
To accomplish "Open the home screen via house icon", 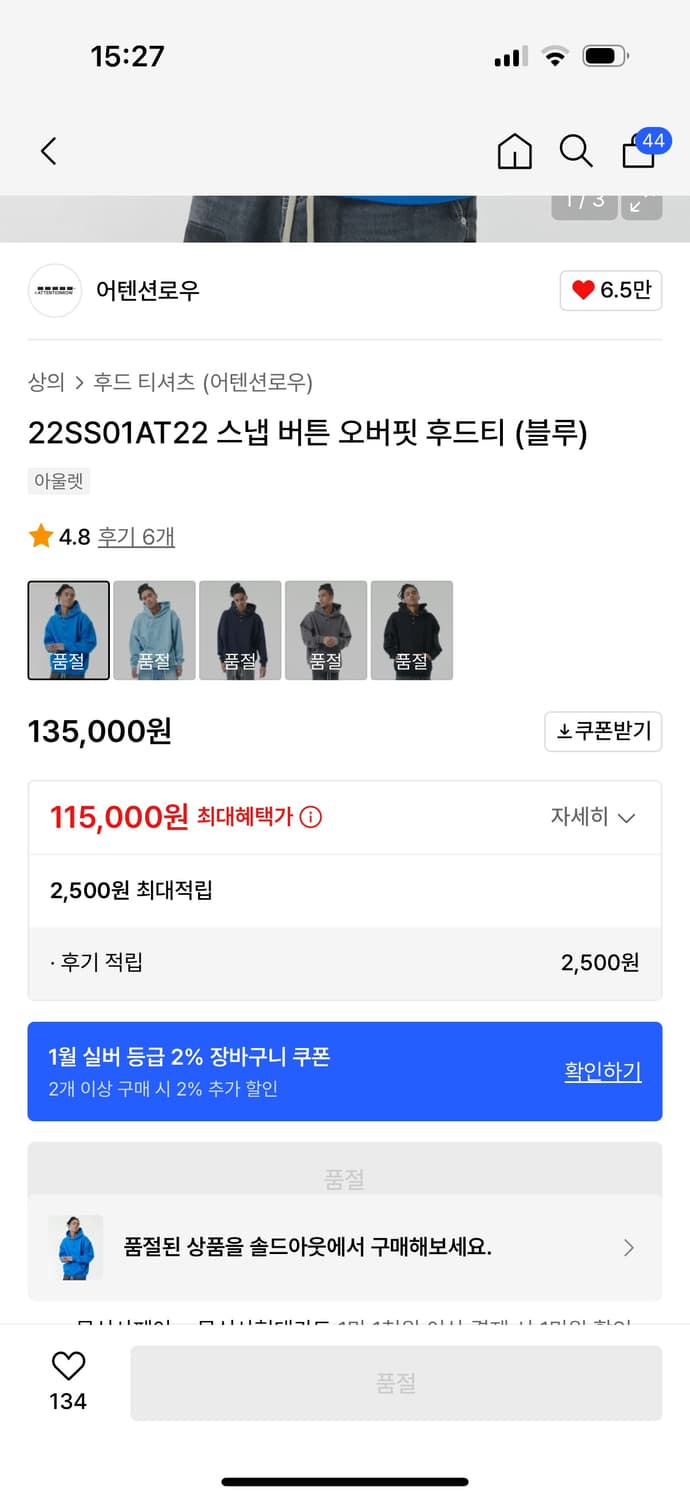I will pyautogui.click(x=513, y=151).
